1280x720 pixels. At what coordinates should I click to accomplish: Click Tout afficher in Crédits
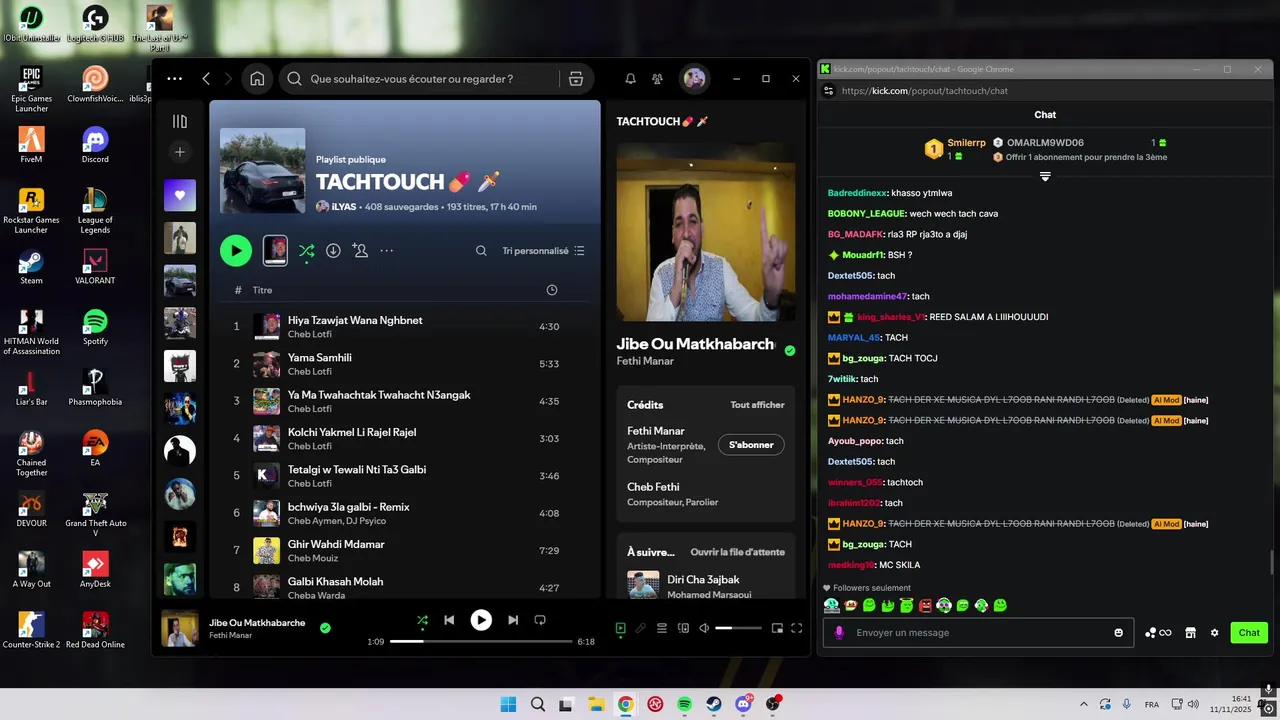(757, 405)
